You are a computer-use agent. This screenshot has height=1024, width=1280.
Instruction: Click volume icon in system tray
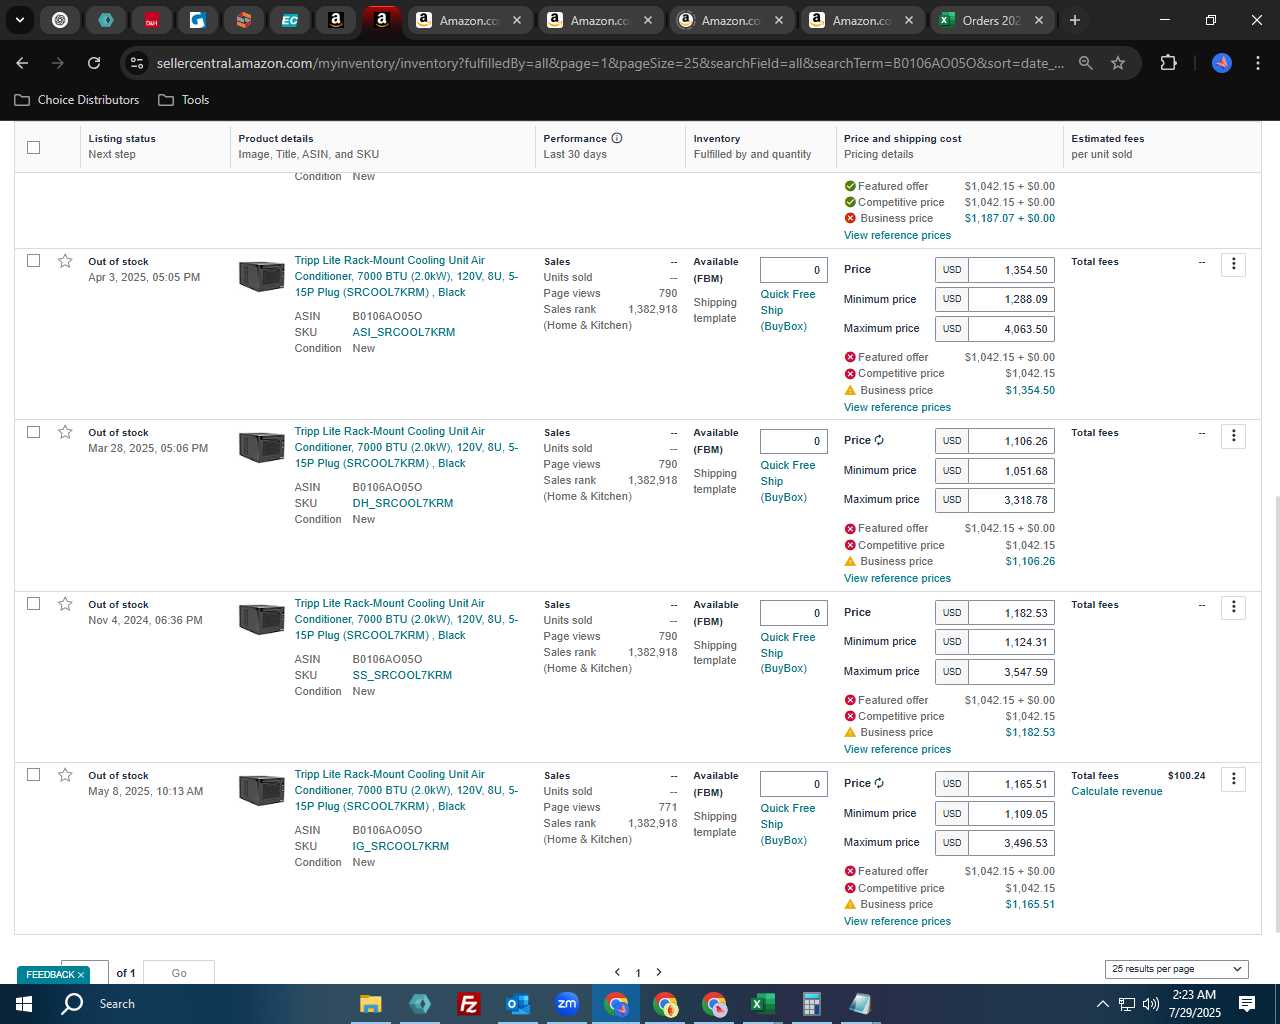pyautogui.click(x=1150, y=1004)
